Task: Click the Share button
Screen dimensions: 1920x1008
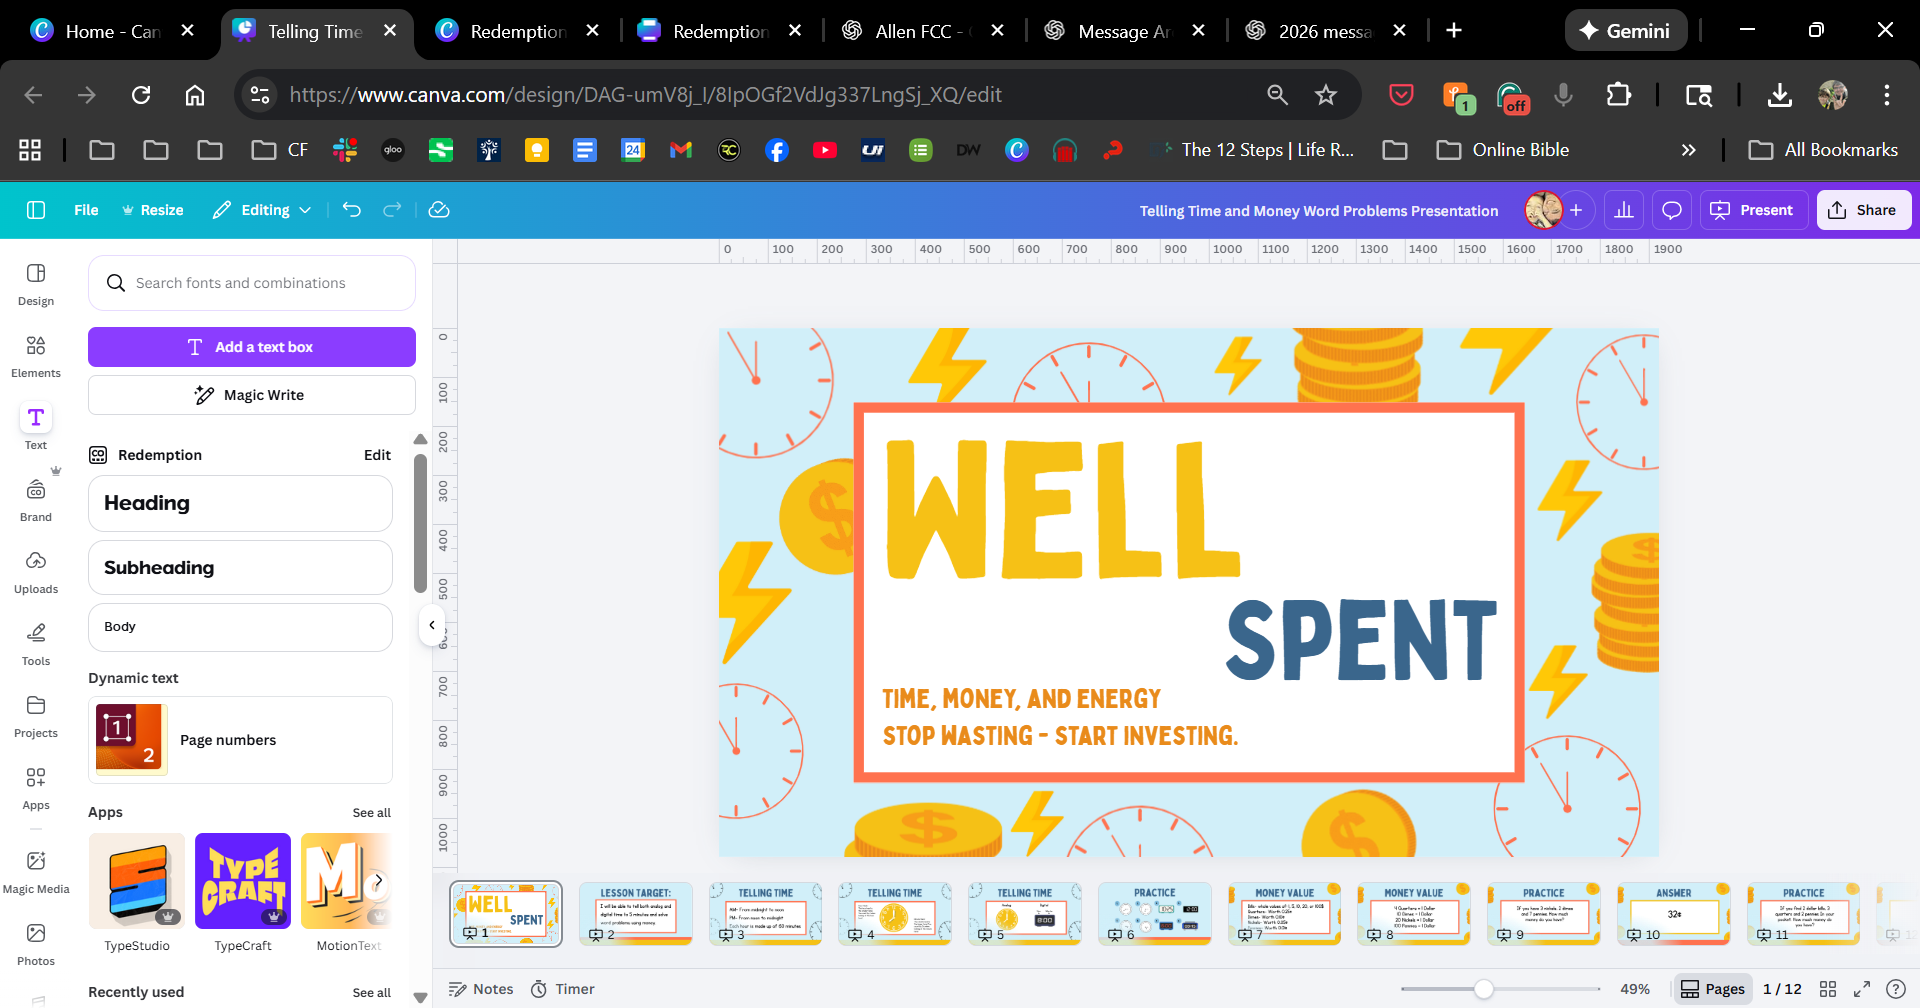Action: pyautogui.click(x=1863, y=210)
